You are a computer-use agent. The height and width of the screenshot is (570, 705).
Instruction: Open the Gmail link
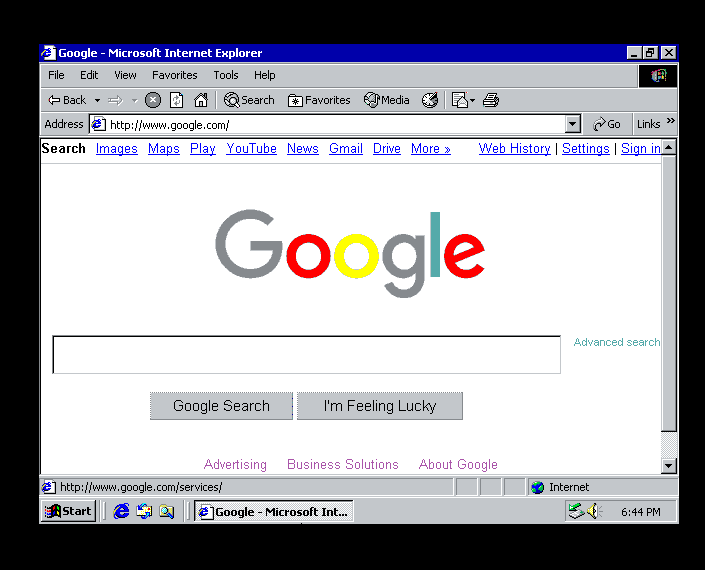click(346, 148)
